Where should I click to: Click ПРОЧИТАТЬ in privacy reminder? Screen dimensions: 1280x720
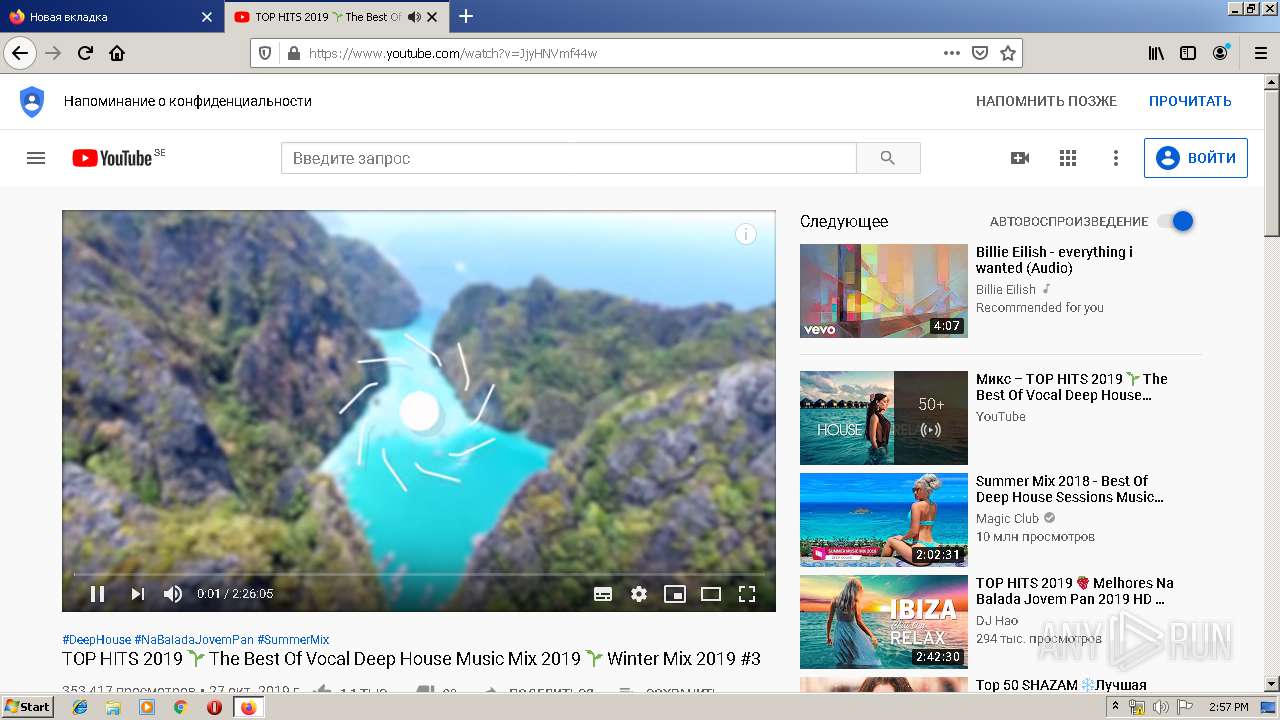point(1190,101)
